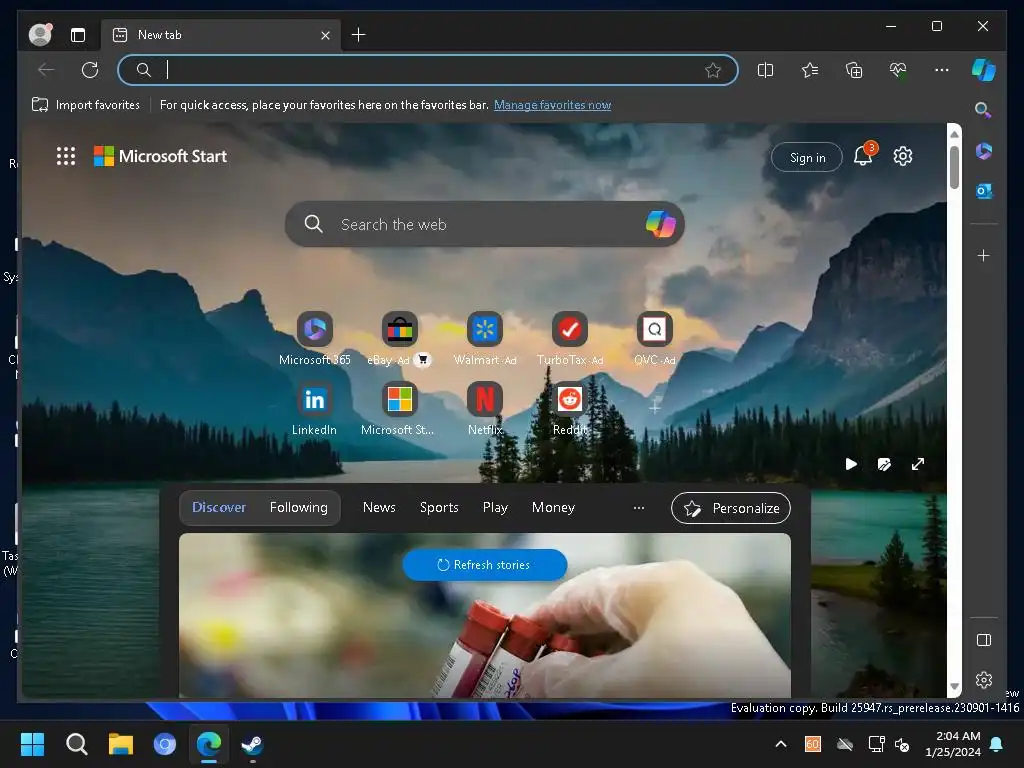Open notifications bell with badge
Screen dimensions: 1024x768
[864, 155]
